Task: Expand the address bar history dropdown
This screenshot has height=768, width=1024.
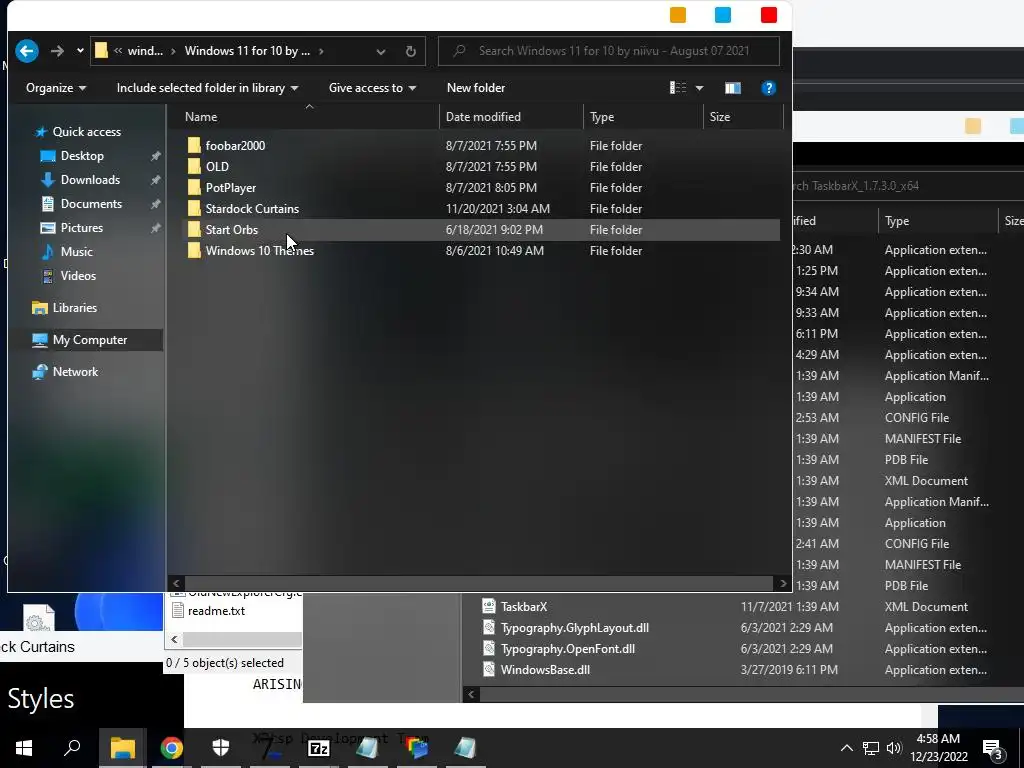Action: tap(381, 52)
